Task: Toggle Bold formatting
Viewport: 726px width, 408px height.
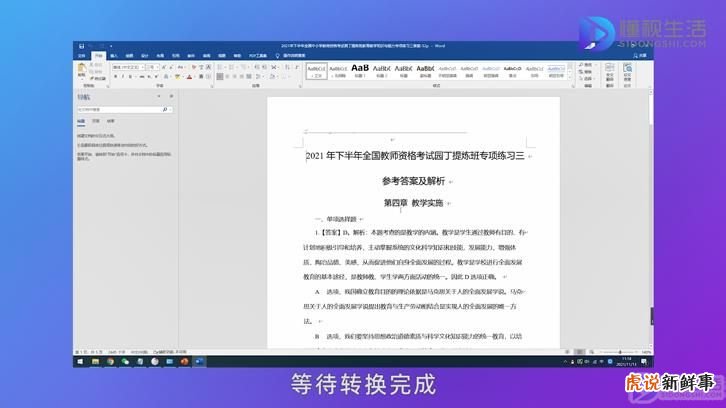Action: (x=116, y=76)
